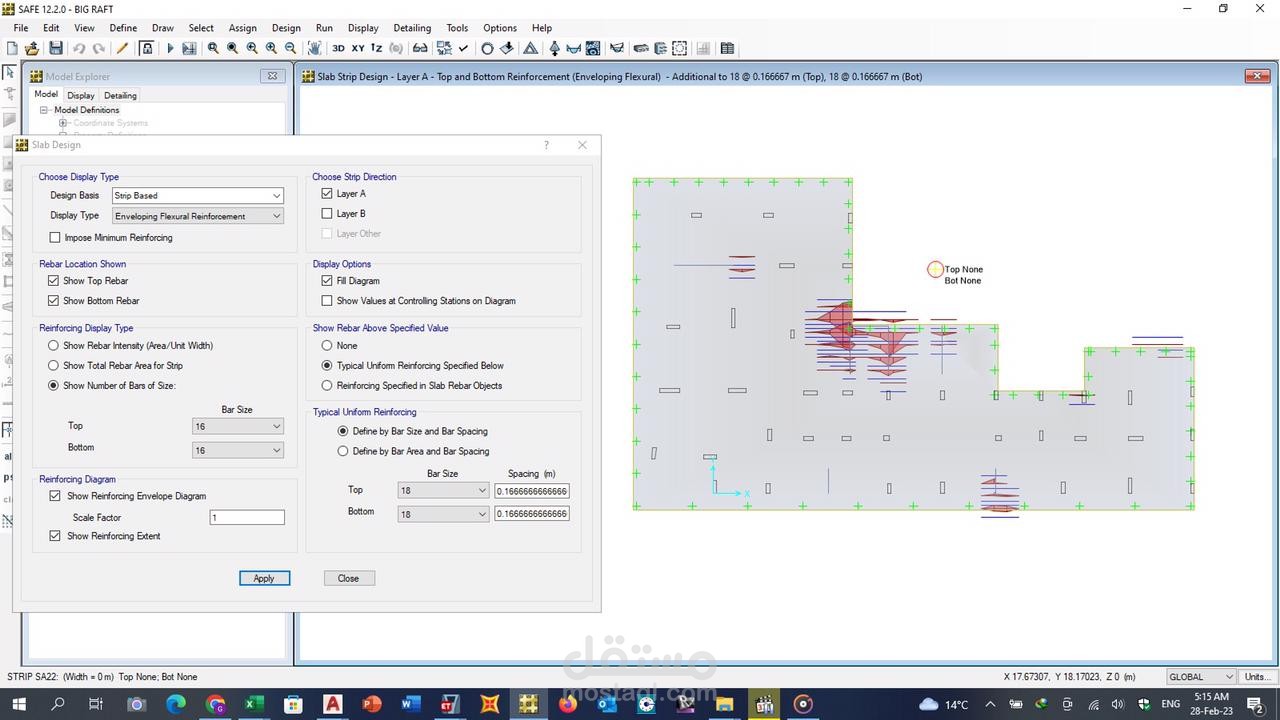Check Layer B strip direction

click(327, 214)
